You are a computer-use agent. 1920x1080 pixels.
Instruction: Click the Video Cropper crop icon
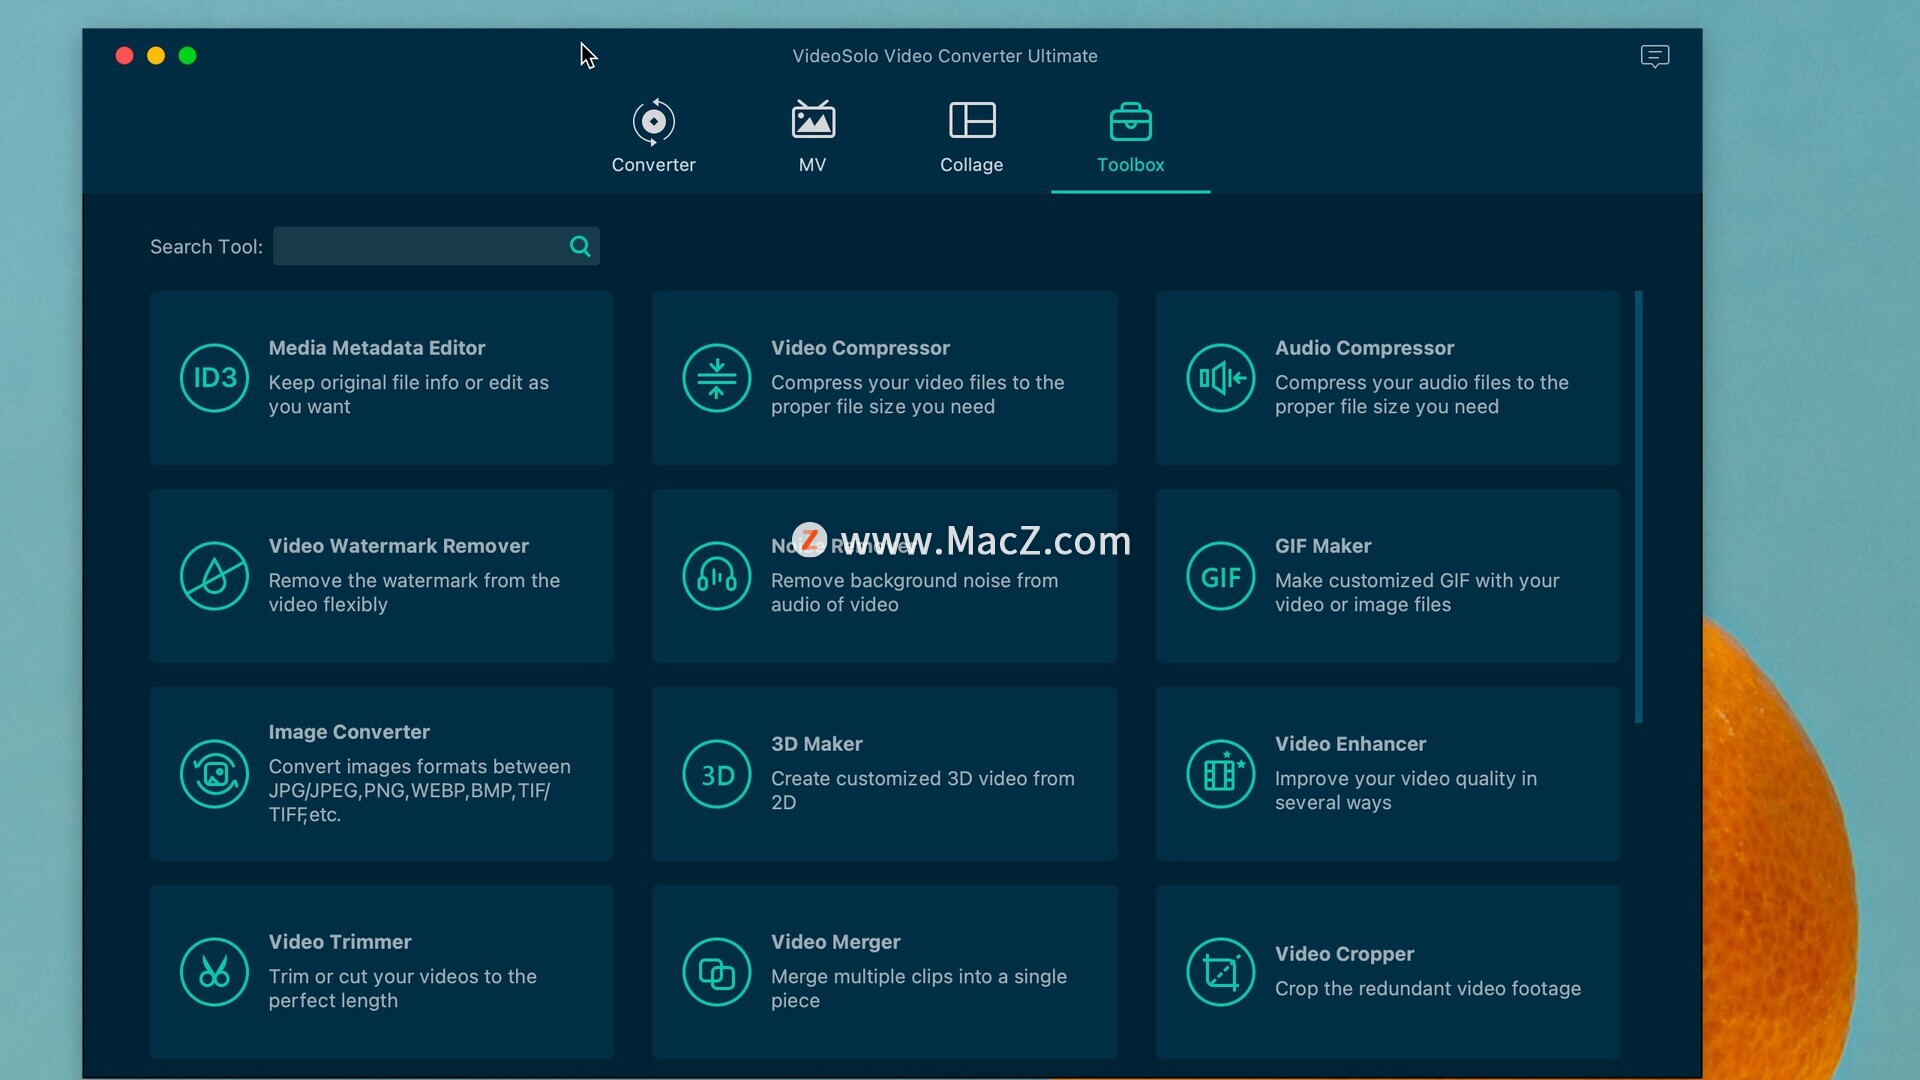1220,972
